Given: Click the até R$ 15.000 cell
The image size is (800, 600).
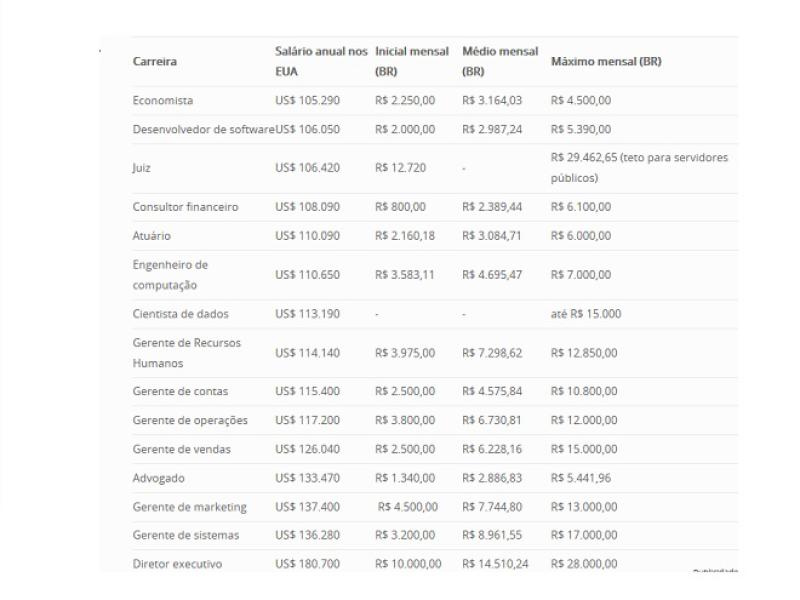Looking at the screenshot, I should tap(586, 314).
